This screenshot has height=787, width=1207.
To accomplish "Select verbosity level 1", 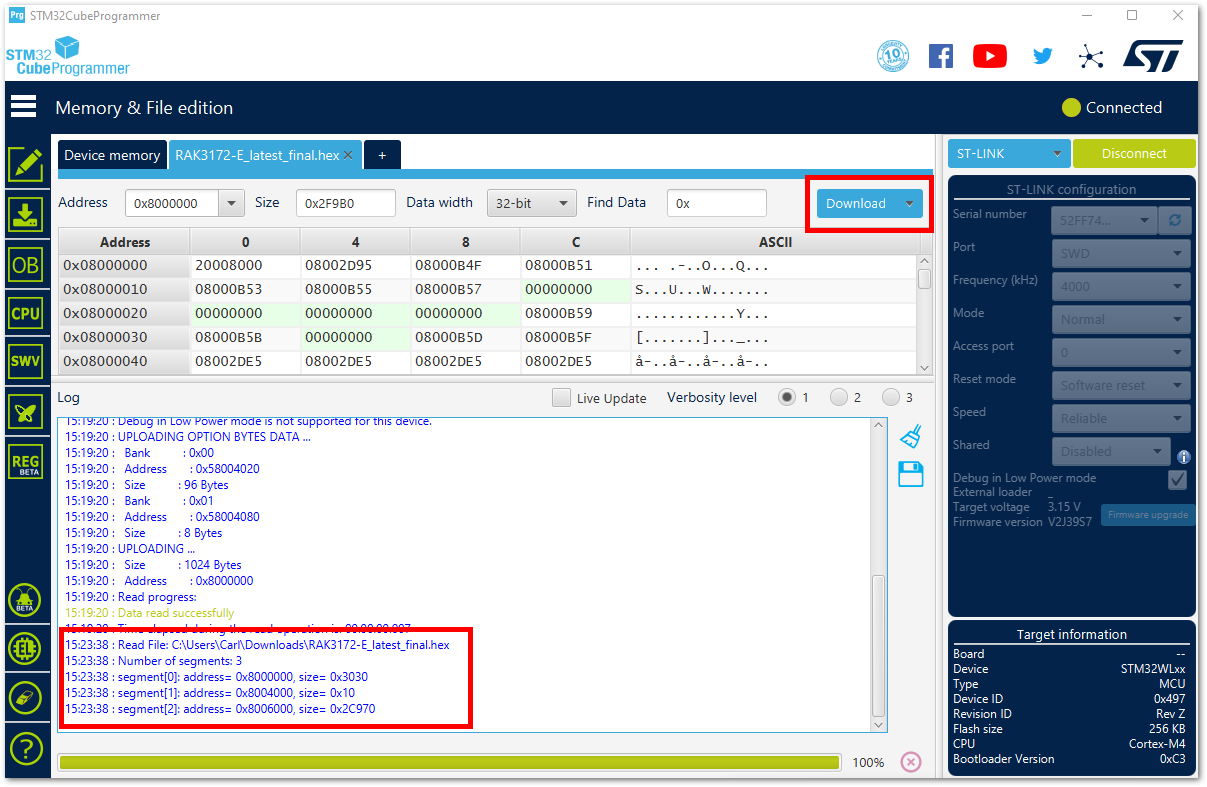I will 787,397.
